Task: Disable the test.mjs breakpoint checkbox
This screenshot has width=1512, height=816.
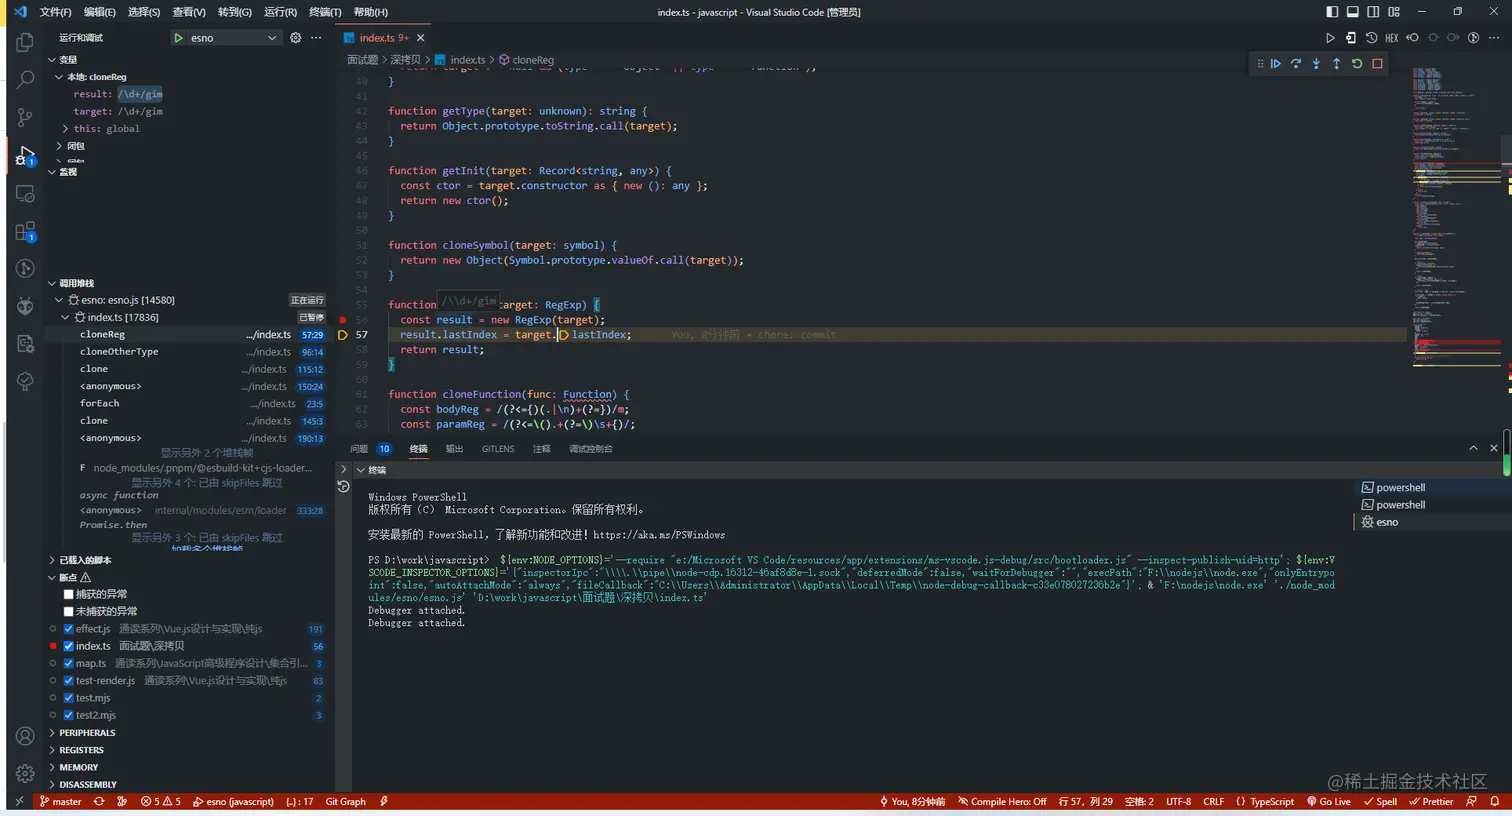Action: 69,698
